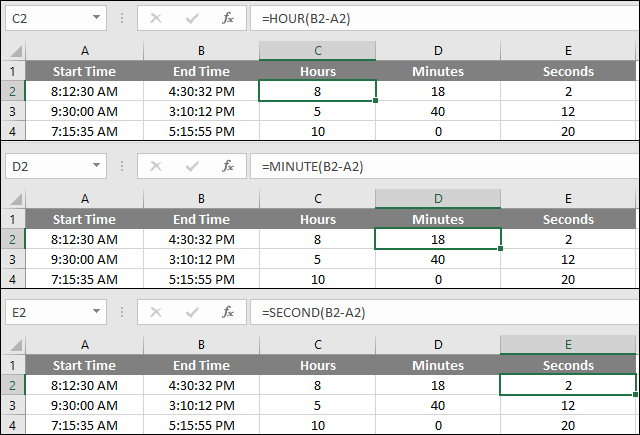The height and width of the screenshot is (435, 640).
Task: Click the fill handle of selected cell C2
Action: point(376,100)
